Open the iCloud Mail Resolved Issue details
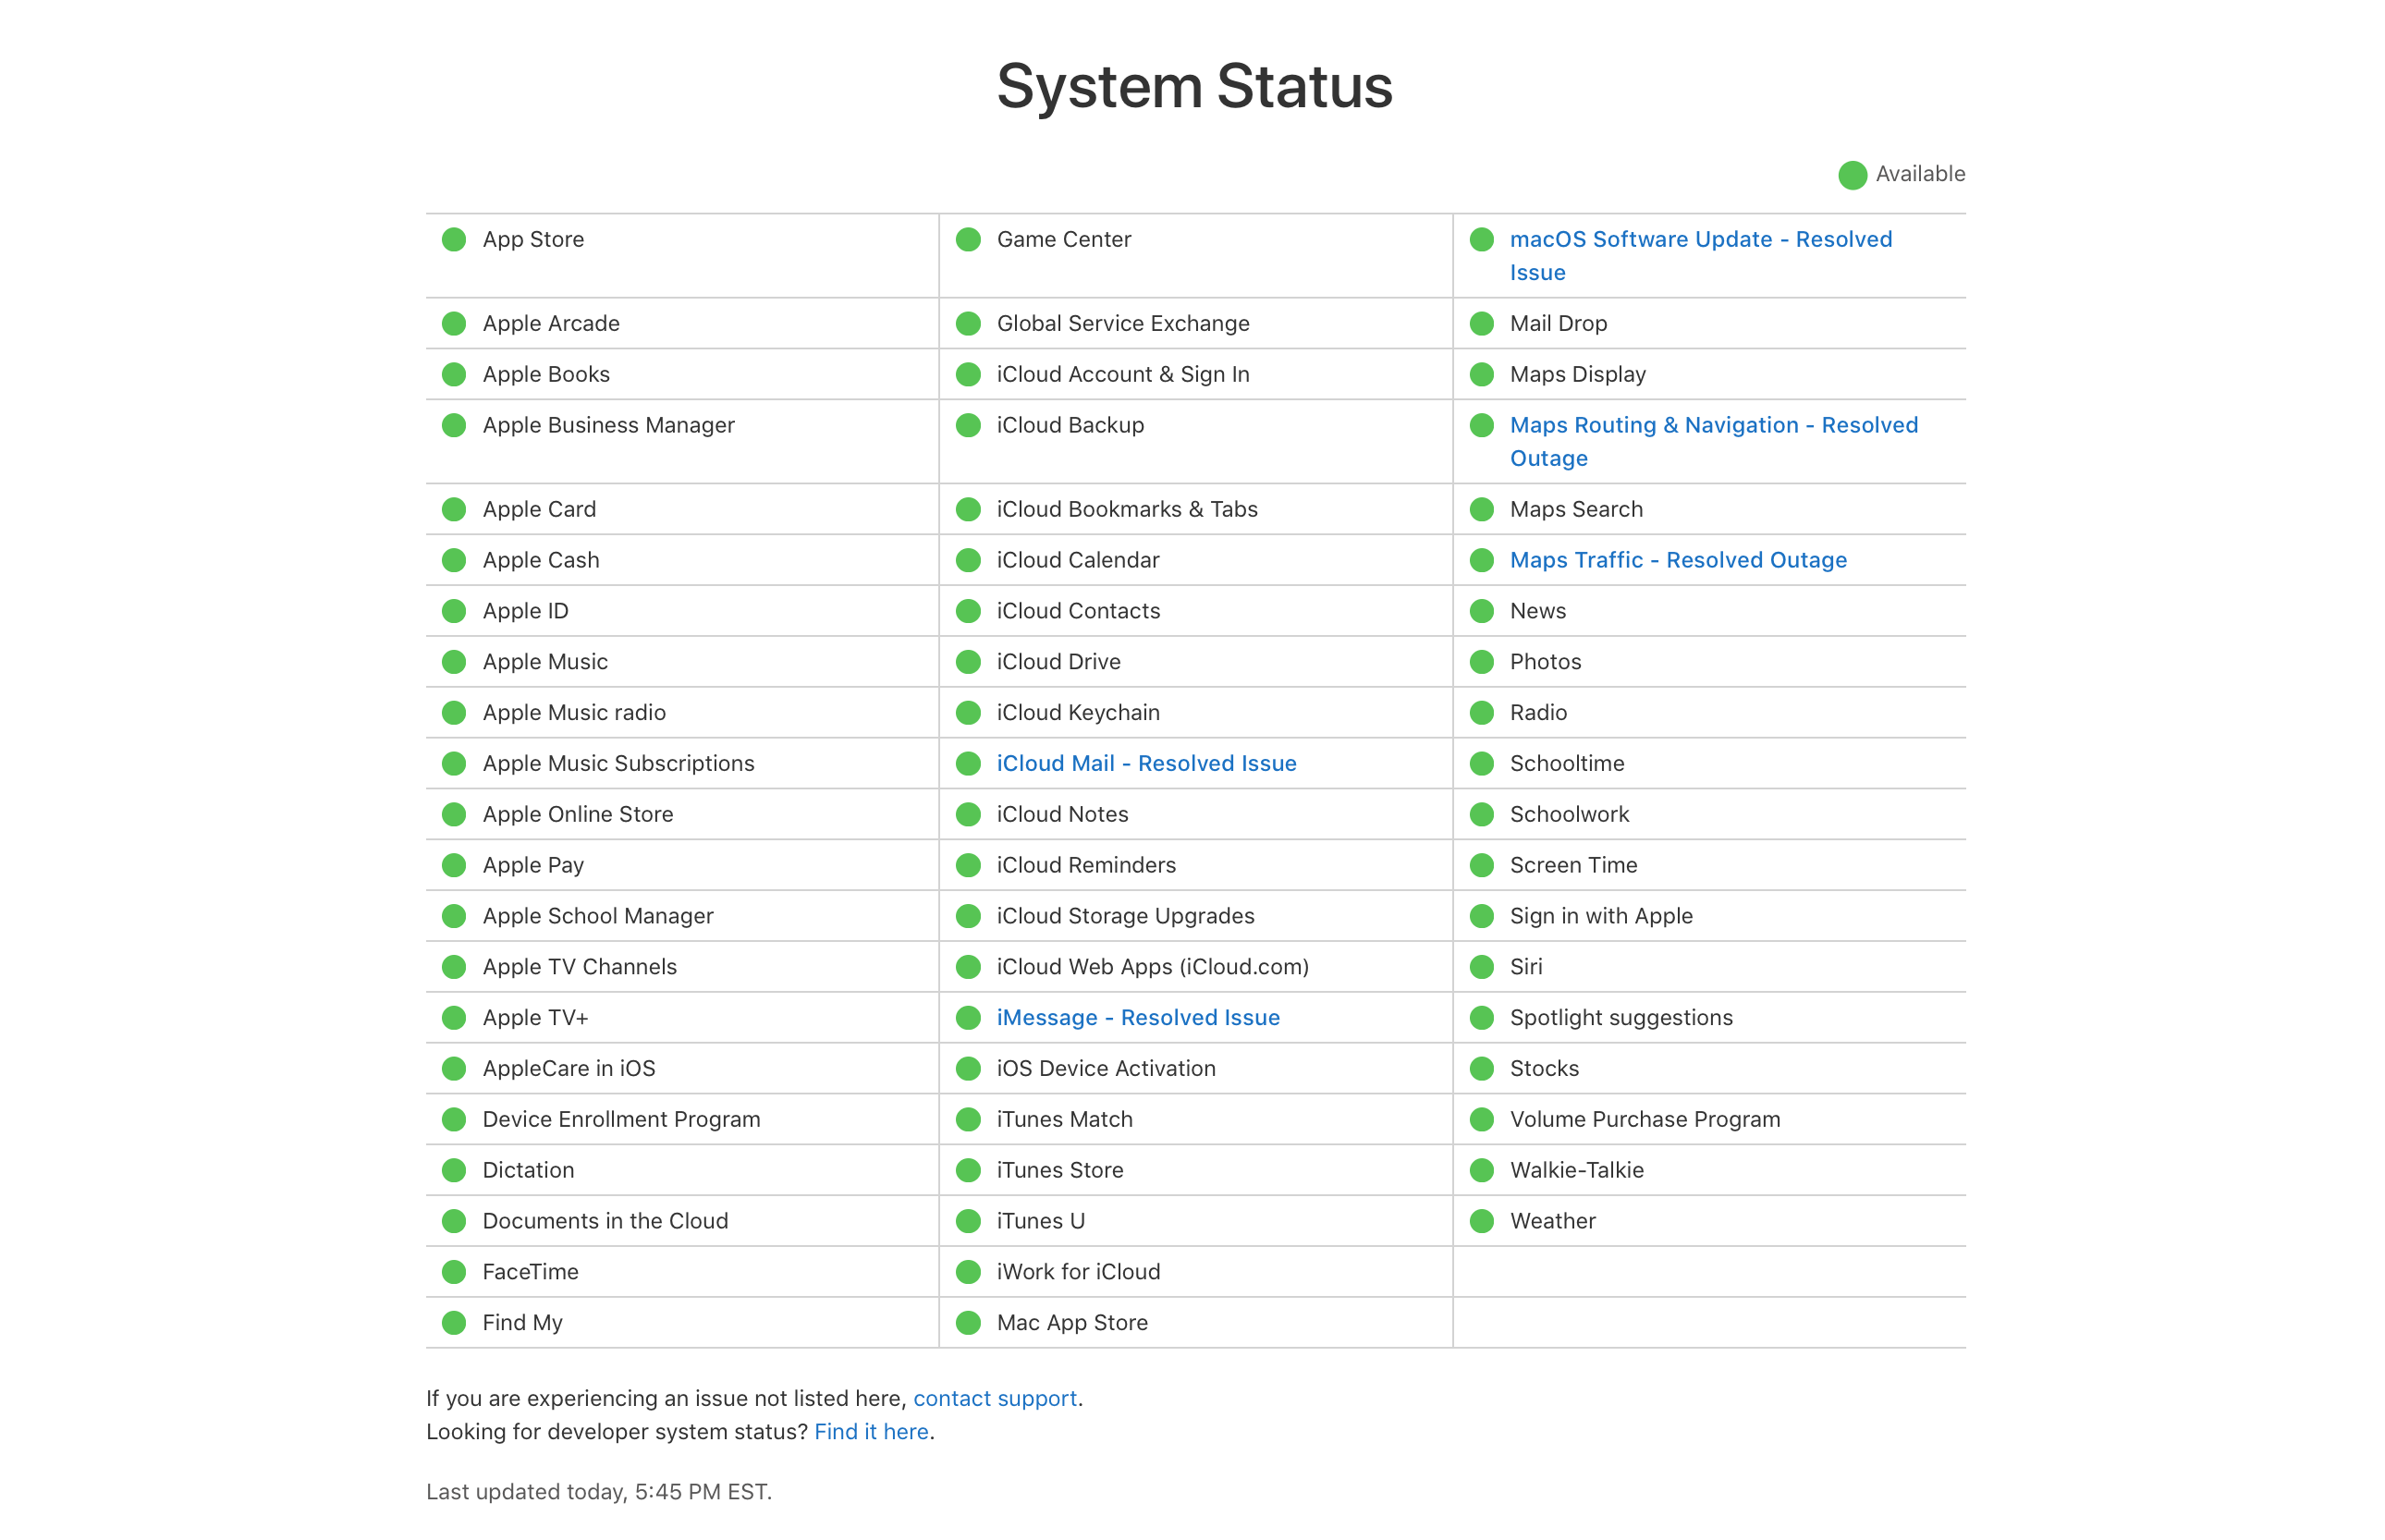2385x1540 pixels. tap(1146, 763)
